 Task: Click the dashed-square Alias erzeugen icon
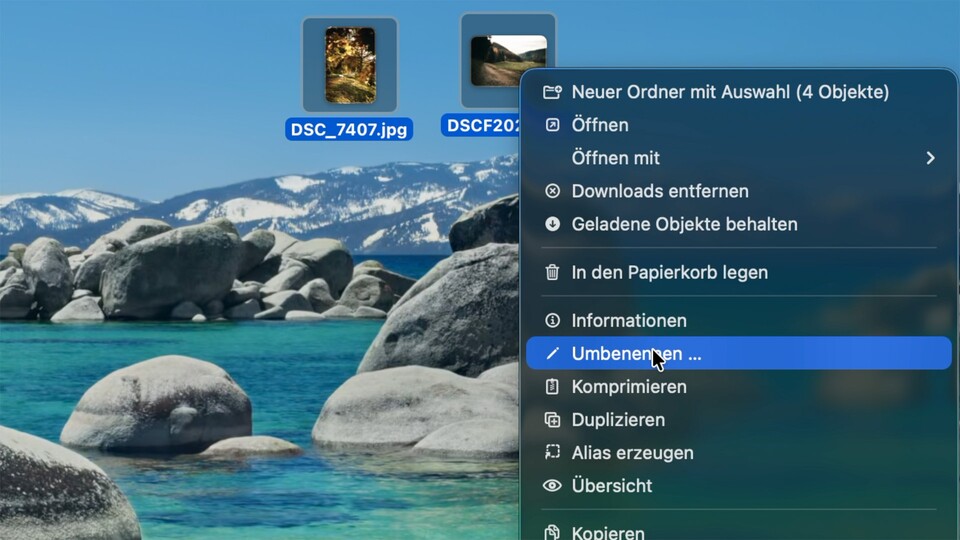tap(552, 453)
